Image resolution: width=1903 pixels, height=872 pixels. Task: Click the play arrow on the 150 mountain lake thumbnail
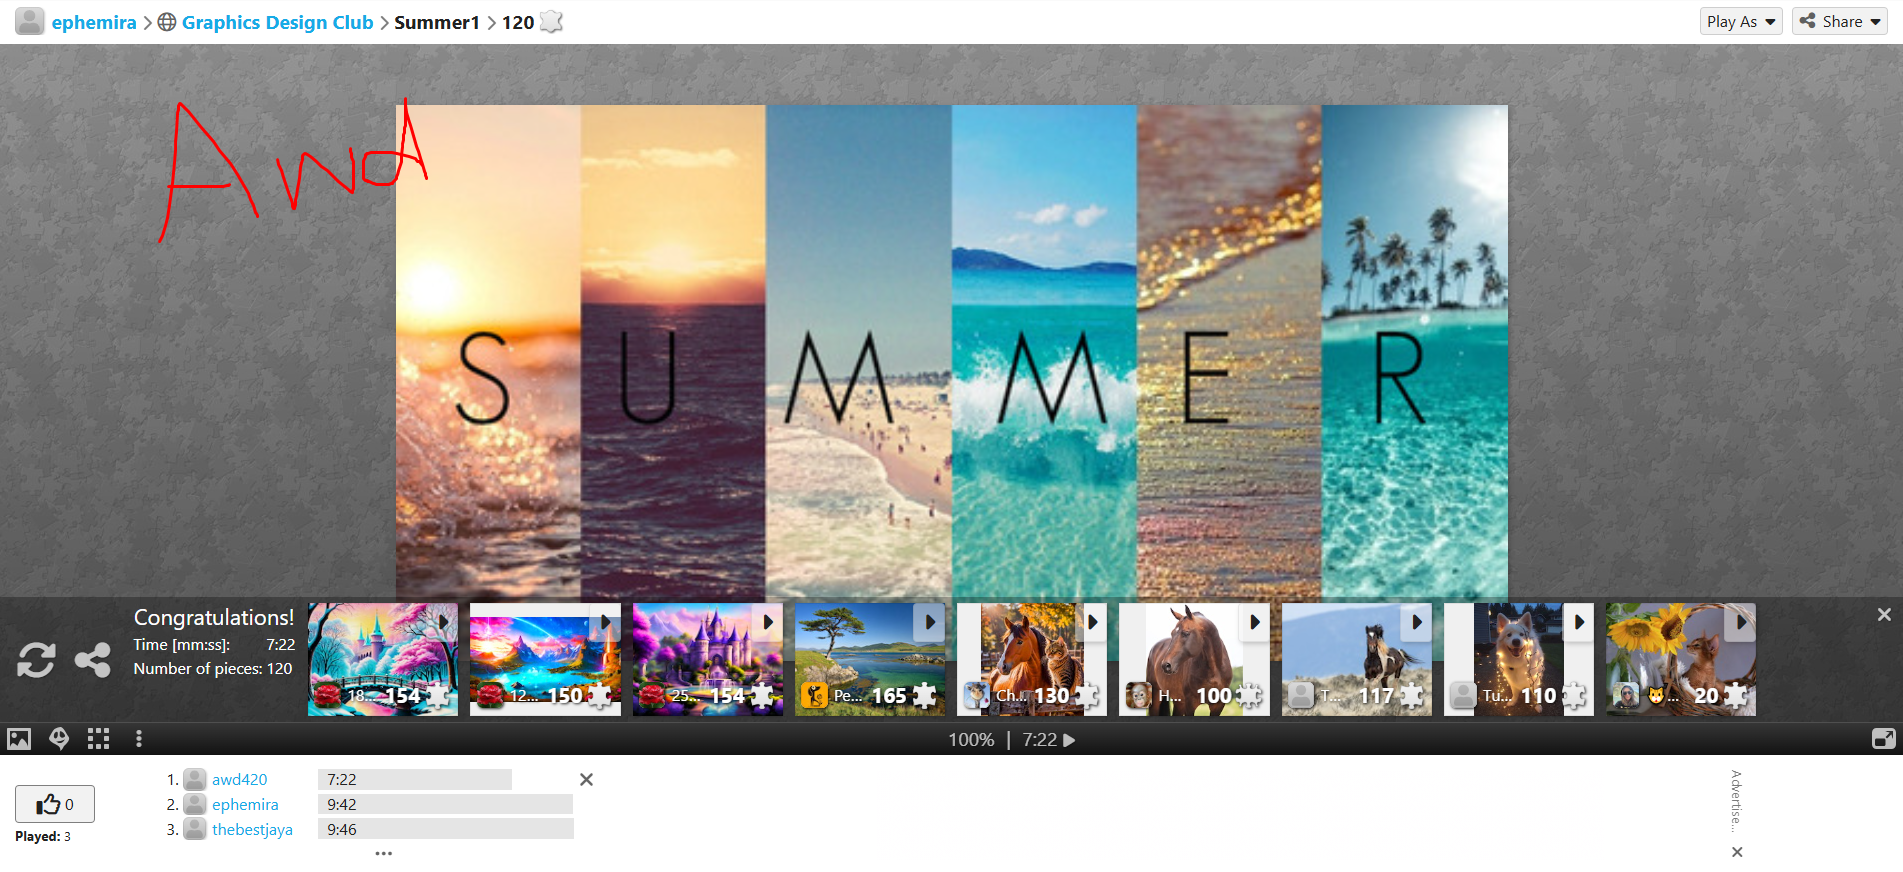click(605, 622)
